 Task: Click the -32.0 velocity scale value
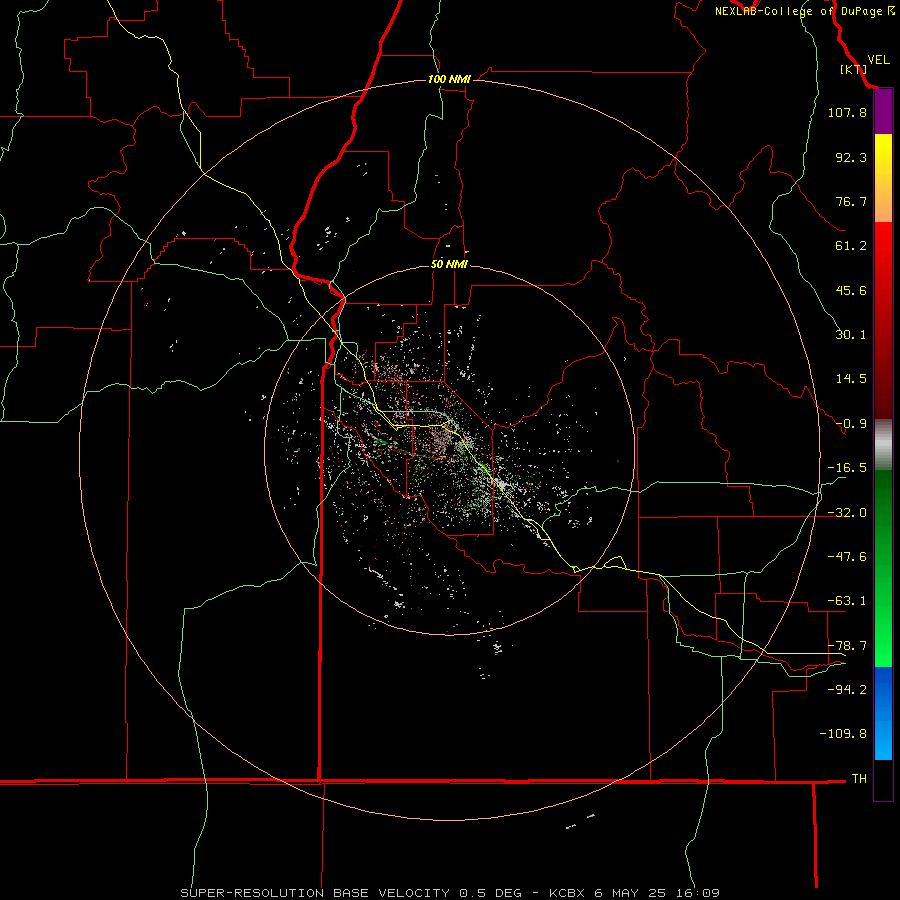[x=847, y=513]
